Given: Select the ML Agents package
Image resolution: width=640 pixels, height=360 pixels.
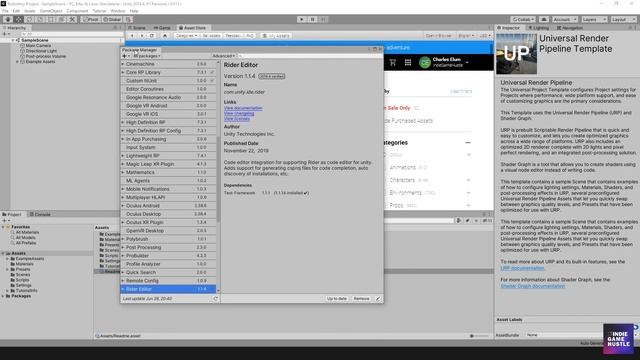Looking at the screenshot, I should click(168, 180).
